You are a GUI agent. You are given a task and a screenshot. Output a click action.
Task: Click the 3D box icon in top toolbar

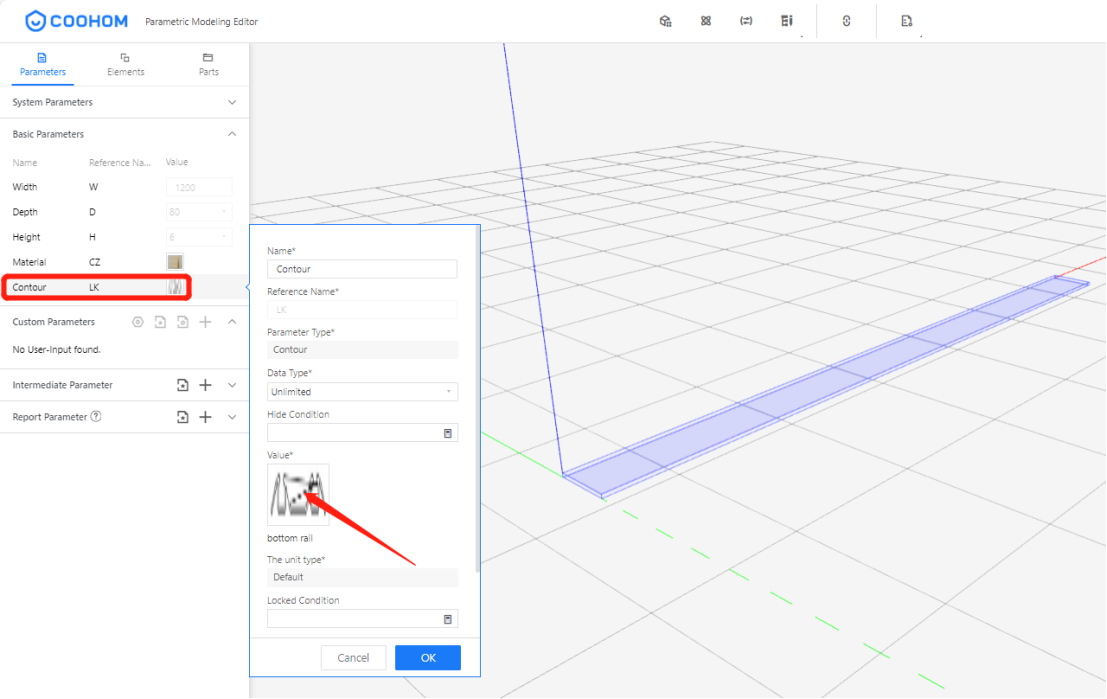tap(665, 21)
